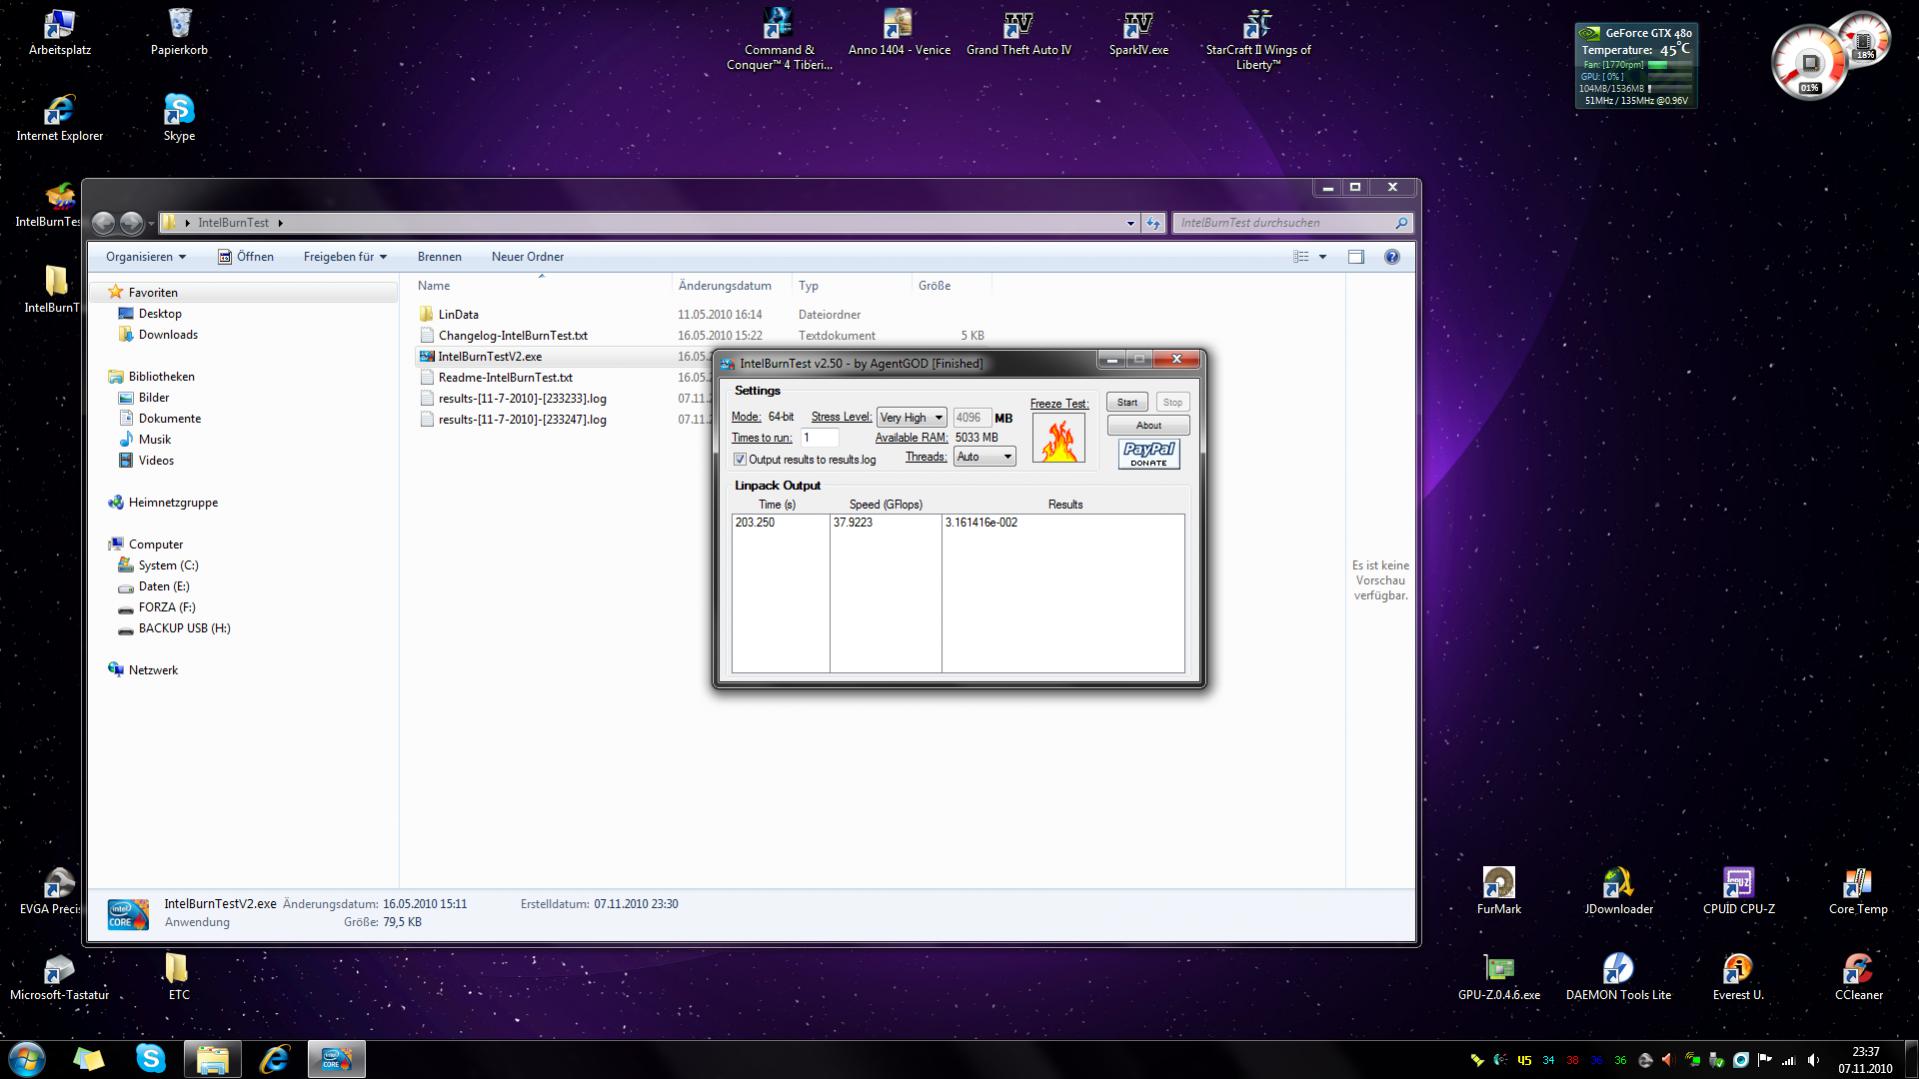Select the Everest U. desktop icon
The image size is (1919, 1079).
coord(1738,977)
